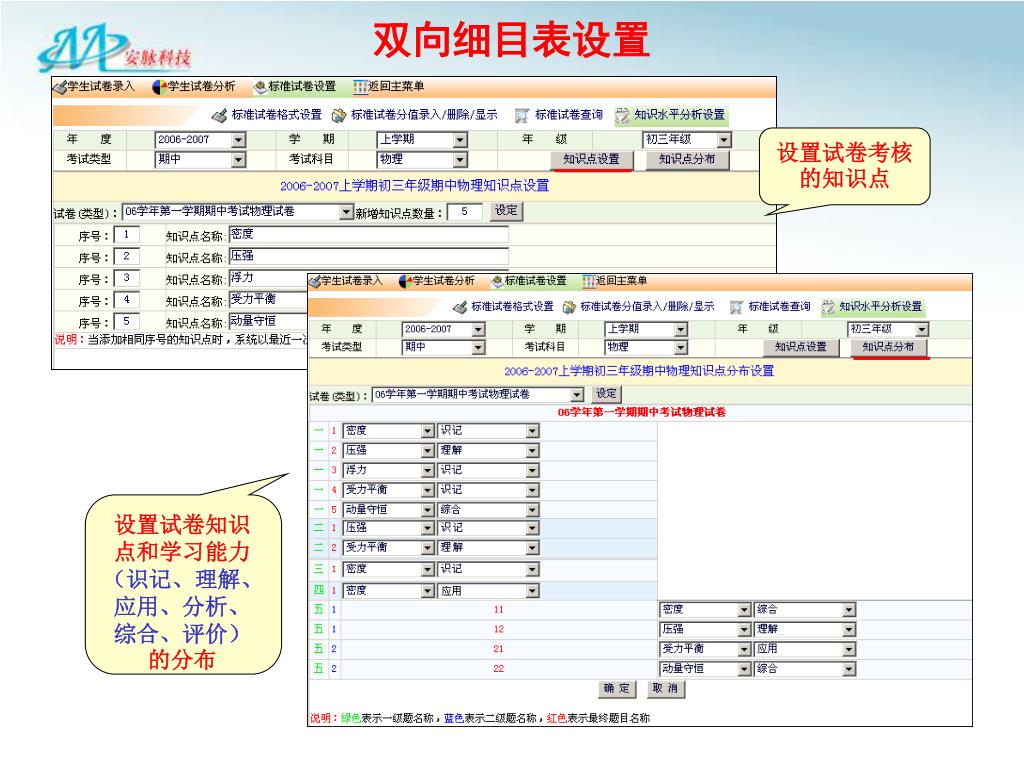
Task: Click 知识点设置 button in back window
Action: (x=591, y=159)
